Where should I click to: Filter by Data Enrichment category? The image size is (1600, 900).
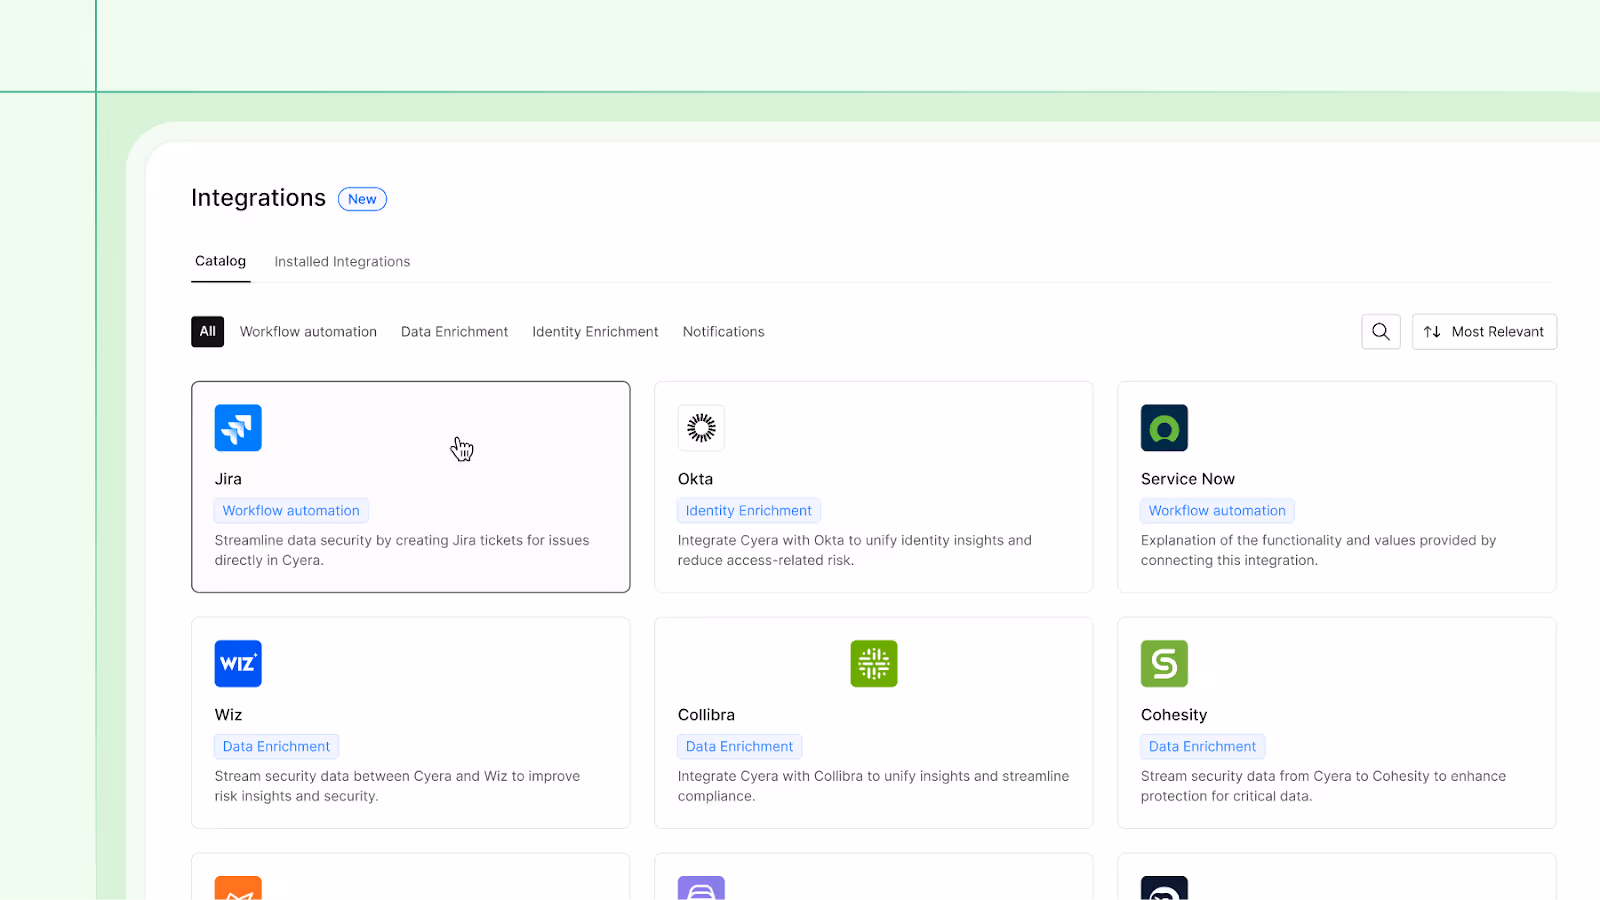tap(454, 332)
